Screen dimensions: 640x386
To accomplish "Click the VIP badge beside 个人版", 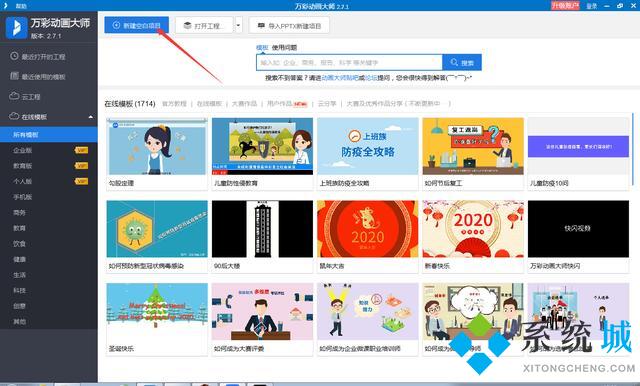I will point(81,181).
